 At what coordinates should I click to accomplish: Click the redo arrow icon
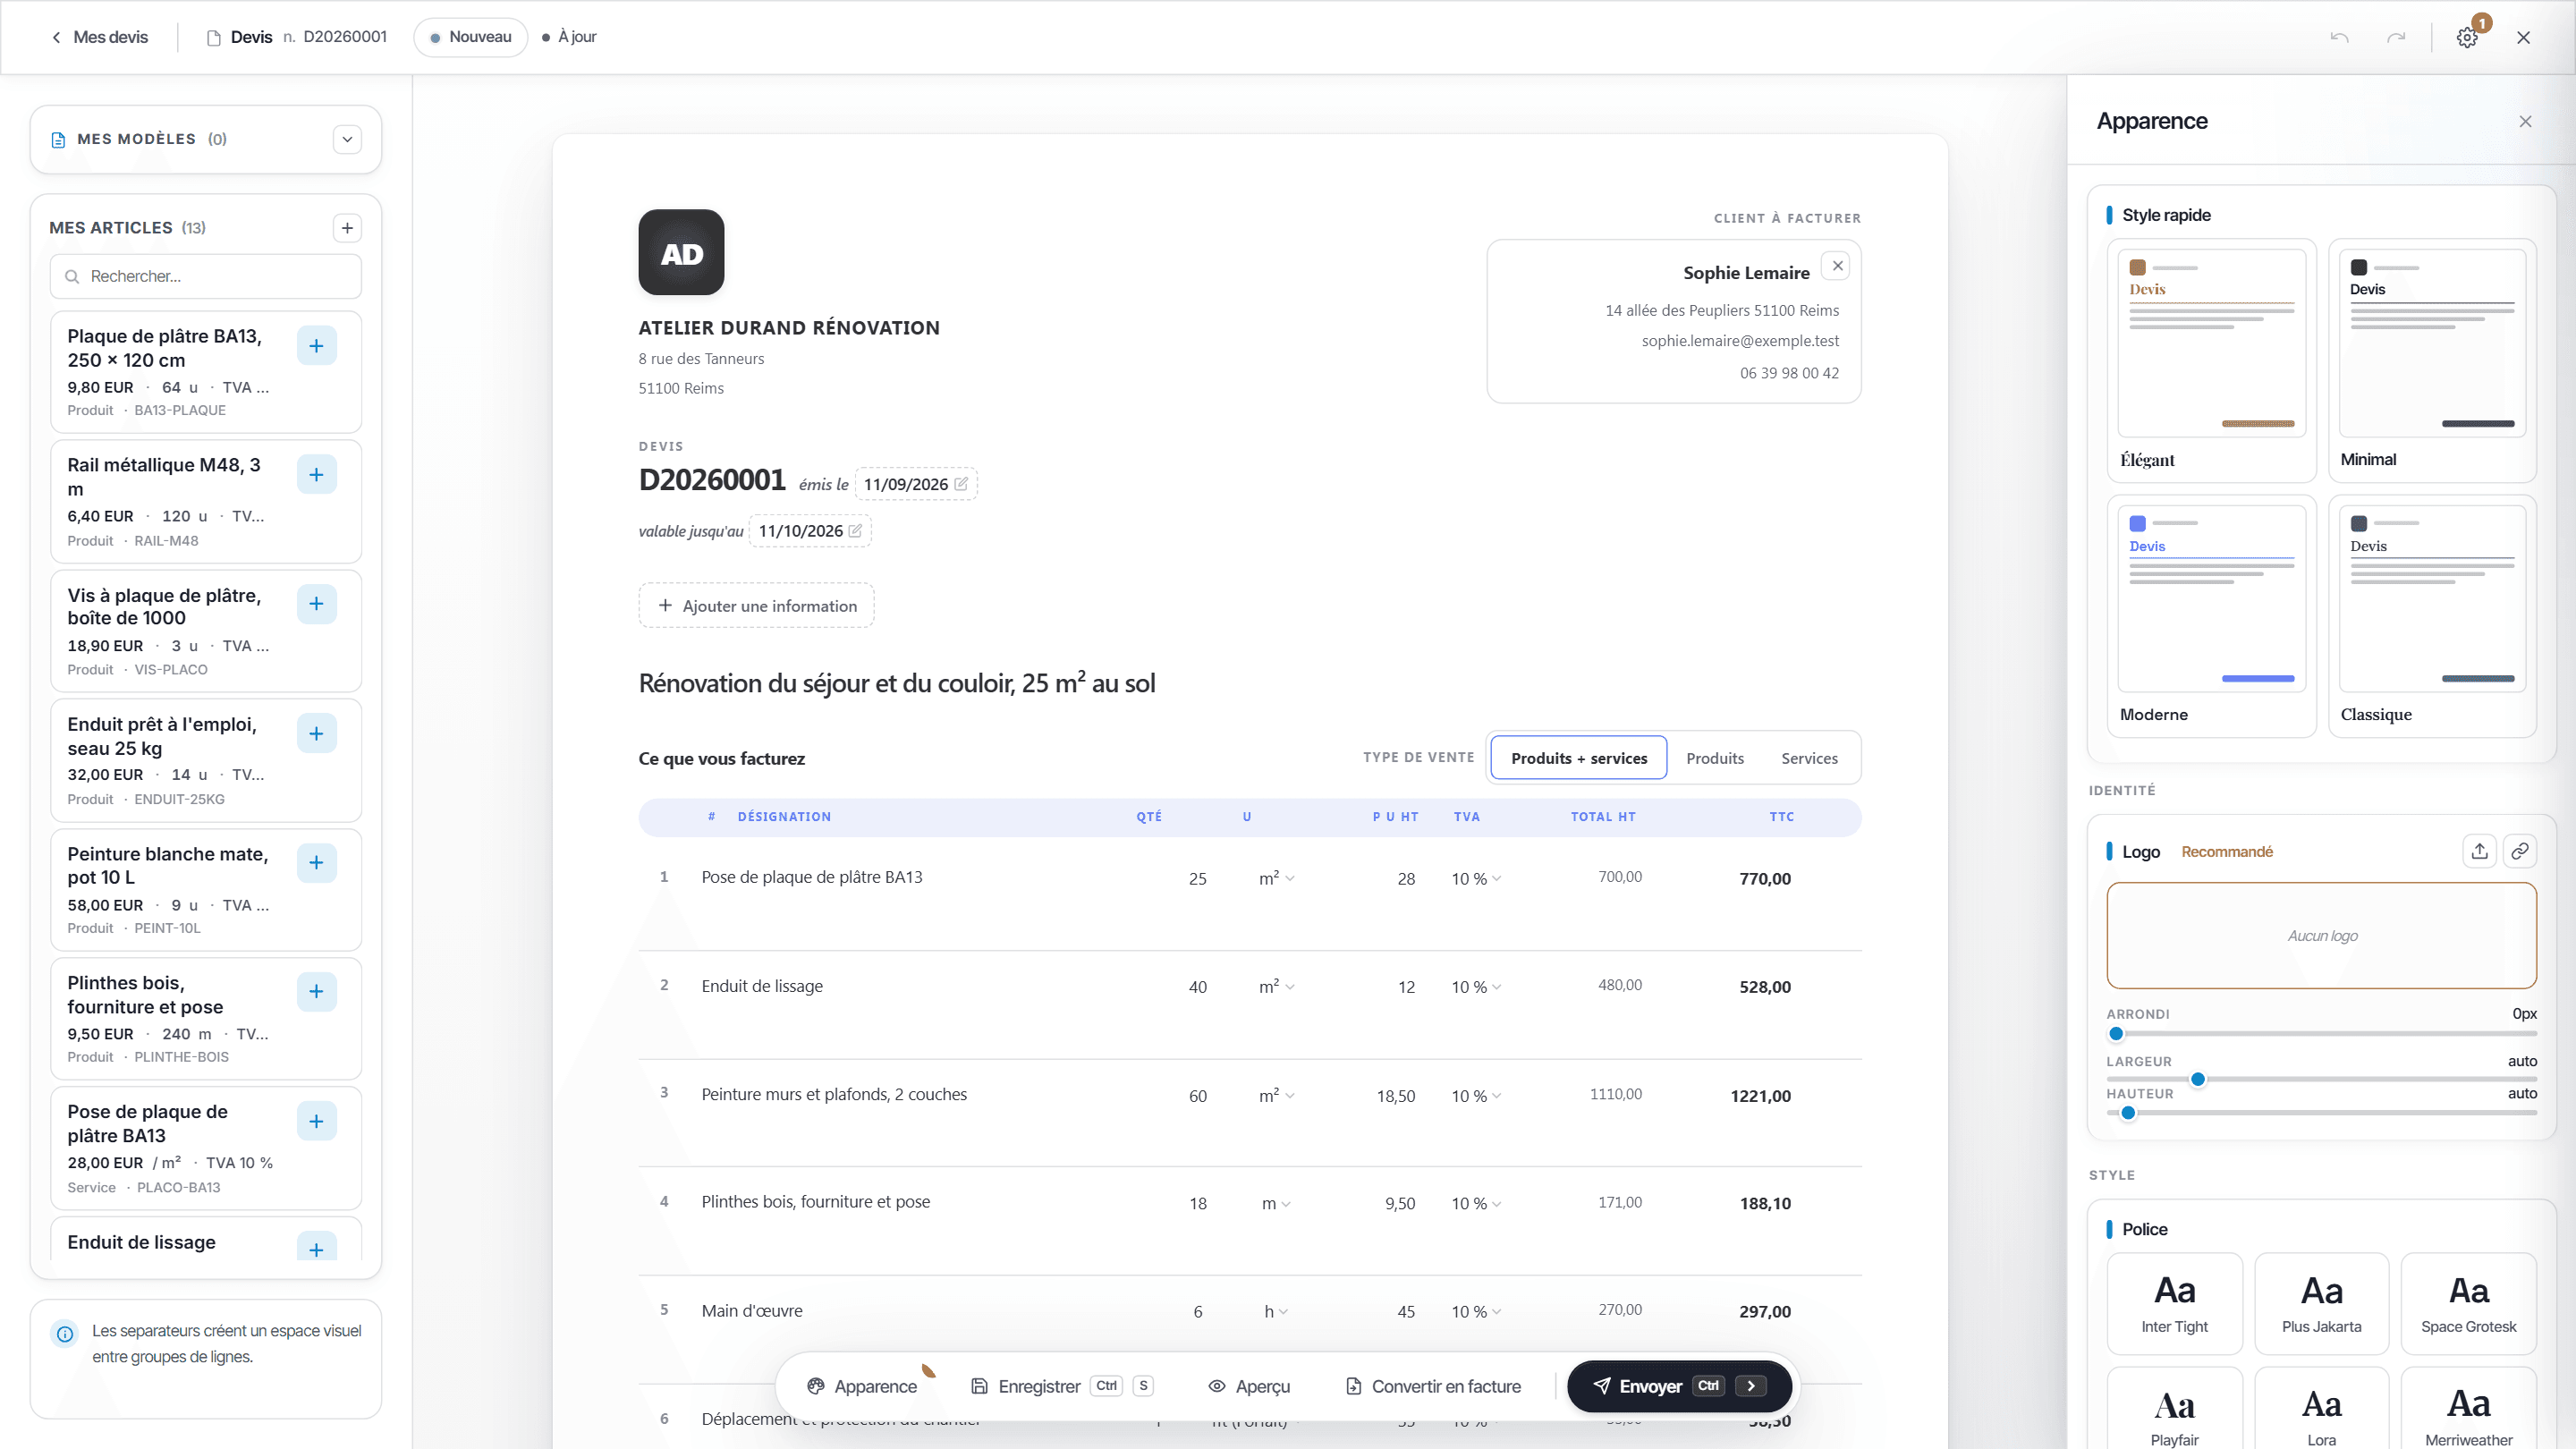click(2396, 37)
